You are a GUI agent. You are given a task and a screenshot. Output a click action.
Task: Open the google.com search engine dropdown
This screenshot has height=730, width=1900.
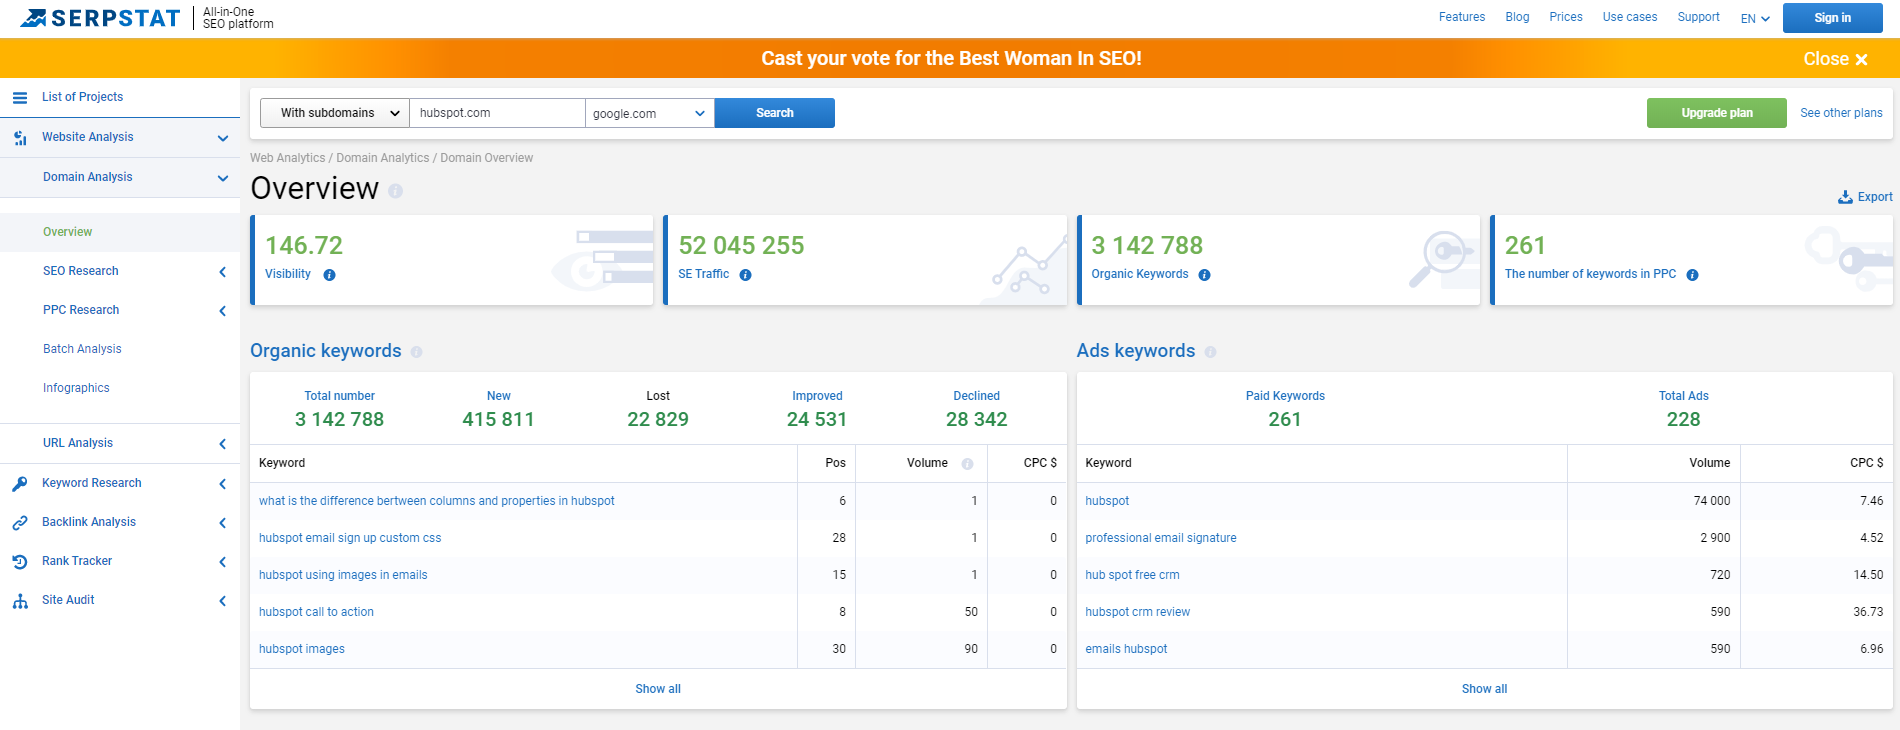click(x=649, y=113)
